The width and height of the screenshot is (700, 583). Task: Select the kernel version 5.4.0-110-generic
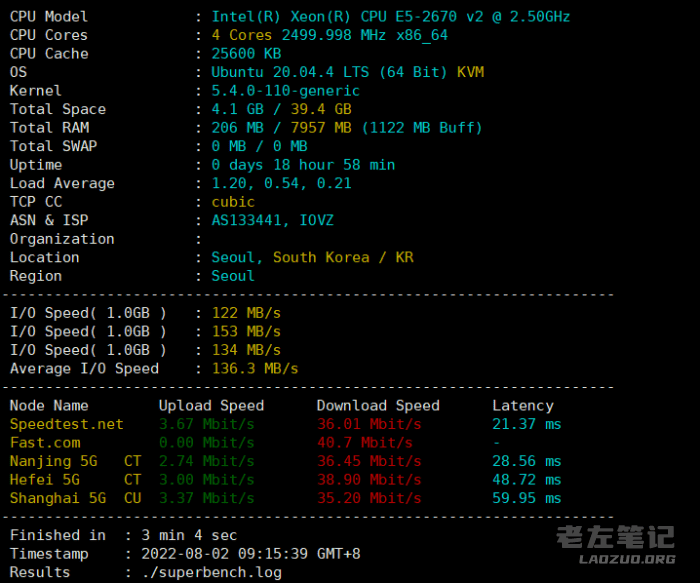[x=285, y=91]
